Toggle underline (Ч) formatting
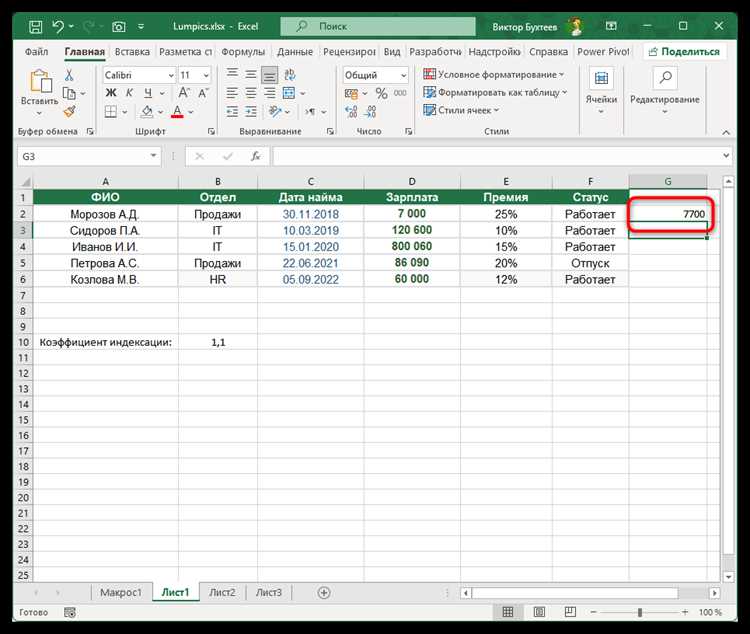The height and width of the screenshot is (634, 750). coord(148,93)
